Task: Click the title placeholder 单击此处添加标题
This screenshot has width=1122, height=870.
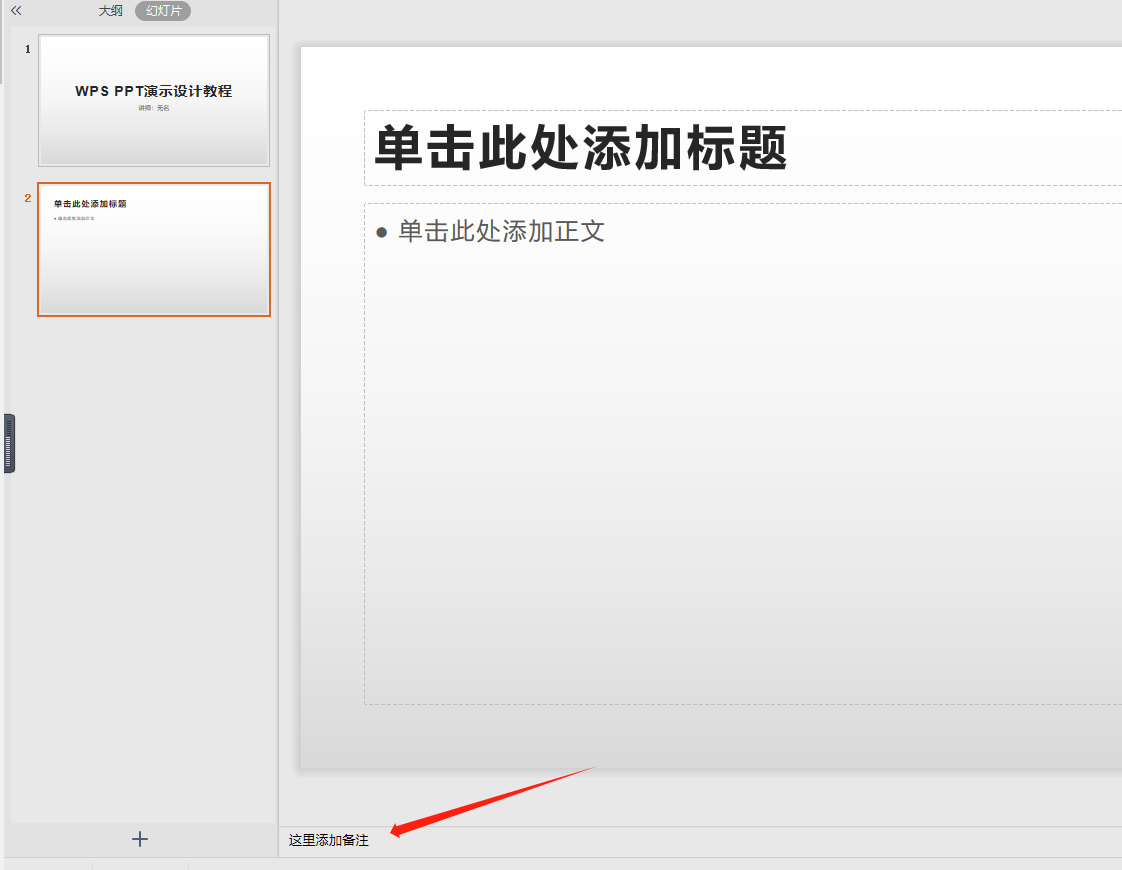Action: pyautogui.click(x=743, y=148)
